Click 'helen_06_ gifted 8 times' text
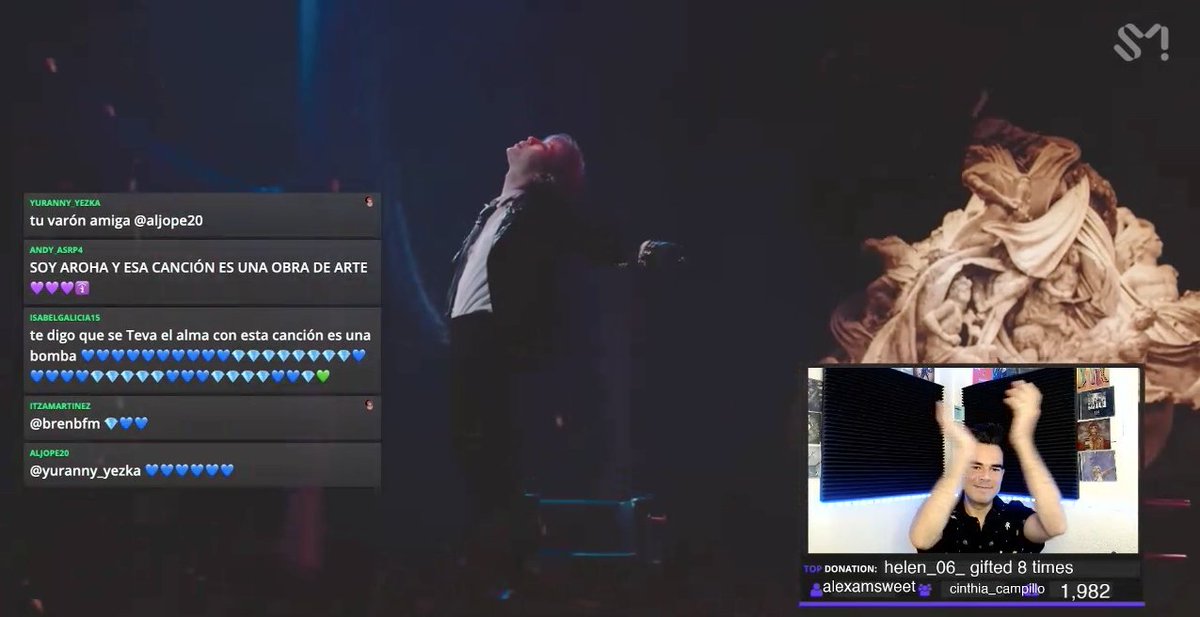Image resolution: width=1200 pixels, height=617 pixels. tap(978, 568)
